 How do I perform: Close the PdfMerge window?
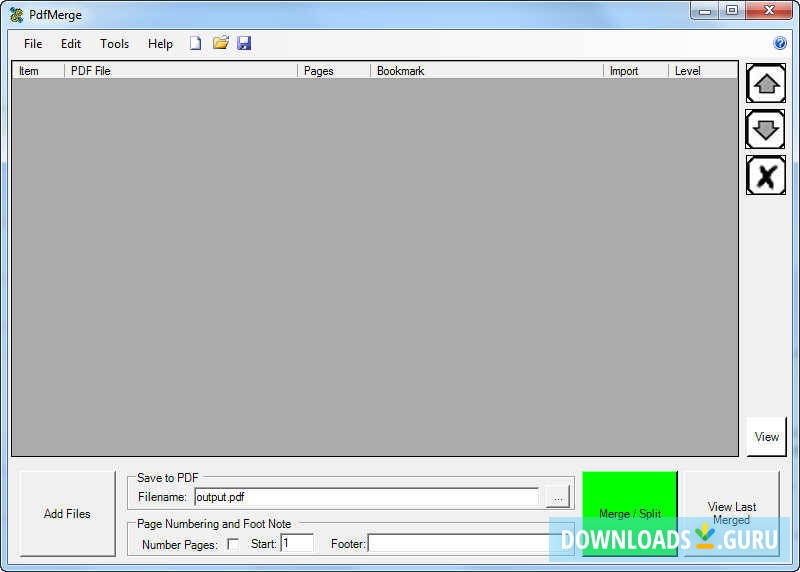pos(769,11)
